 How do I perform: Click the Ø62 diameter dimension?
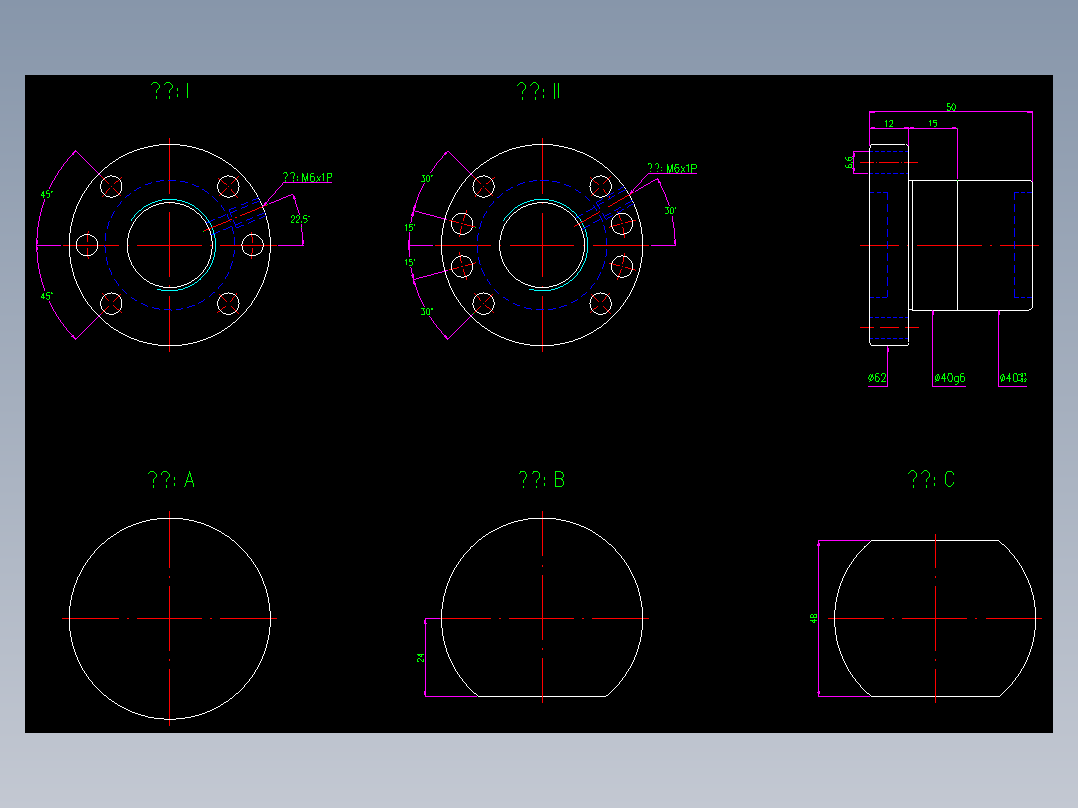877,378
